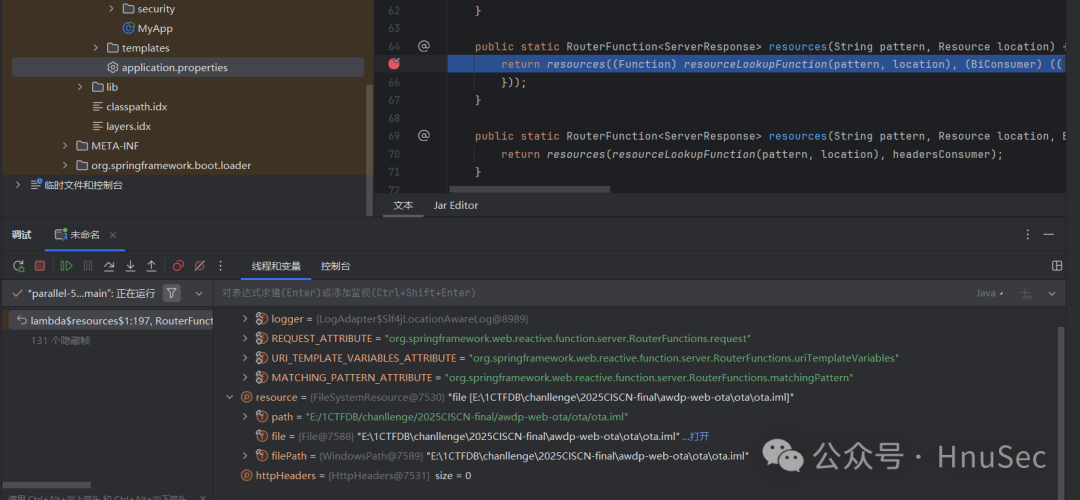Click the resource variable 'p' icon
The width and height of the screenshot is (1080, 500).
click(x=246, y=397)
